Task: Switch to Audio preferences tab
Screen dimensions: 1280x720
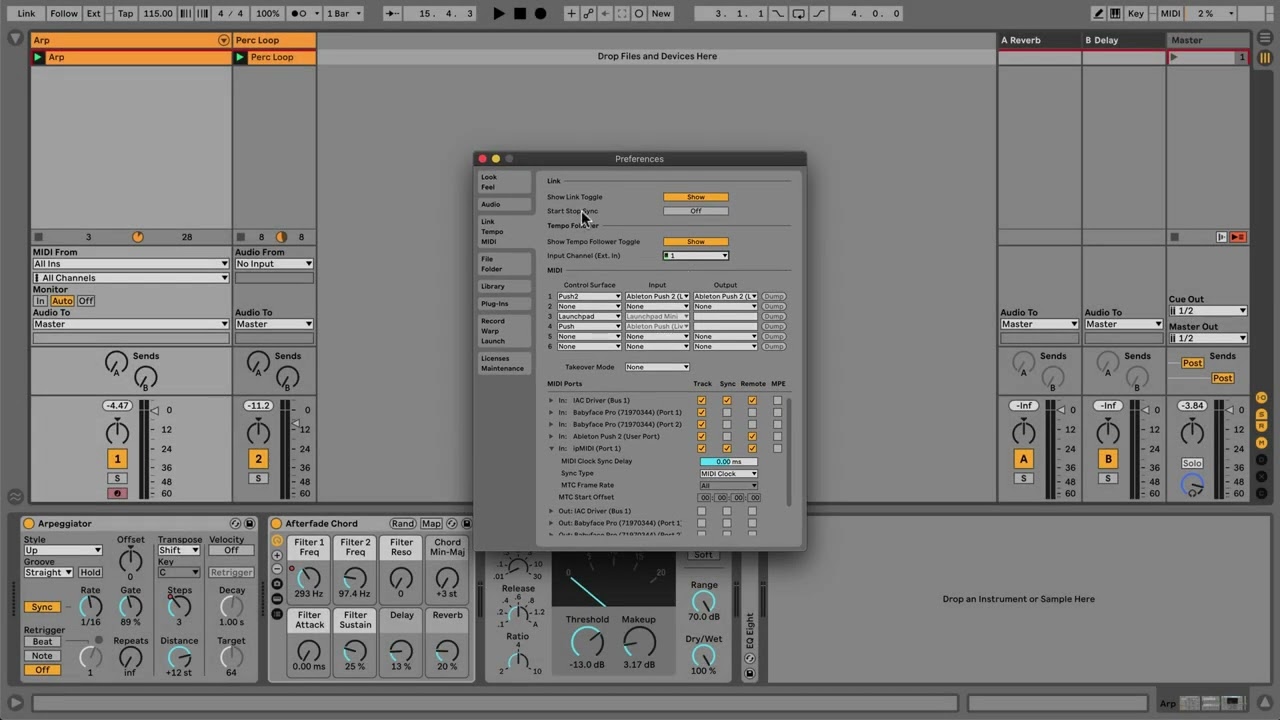Action: coord(502,204)
